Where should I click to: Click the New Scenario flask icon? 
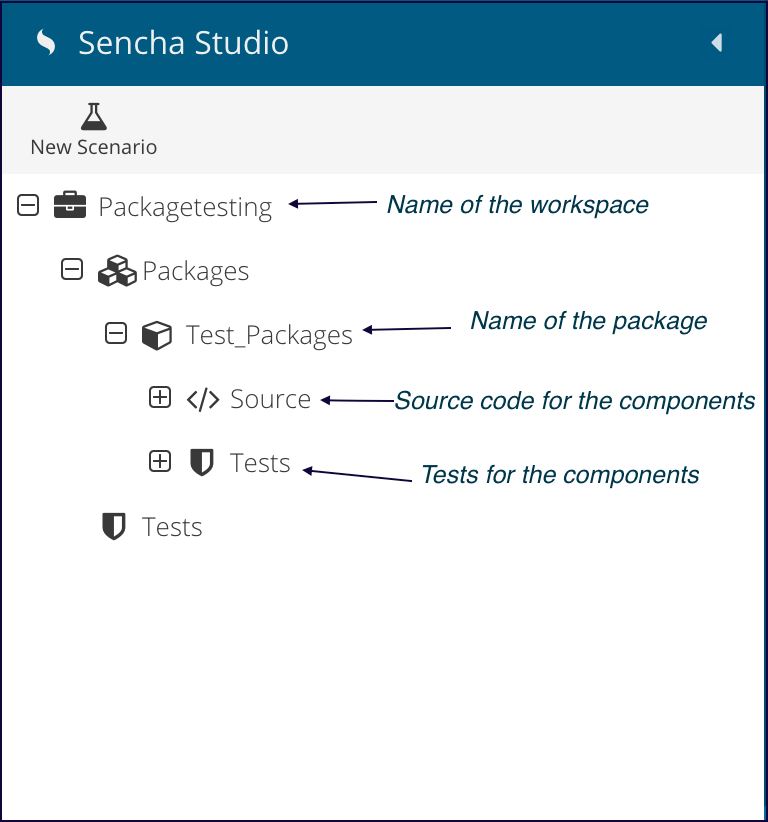(x=94, y=116)
